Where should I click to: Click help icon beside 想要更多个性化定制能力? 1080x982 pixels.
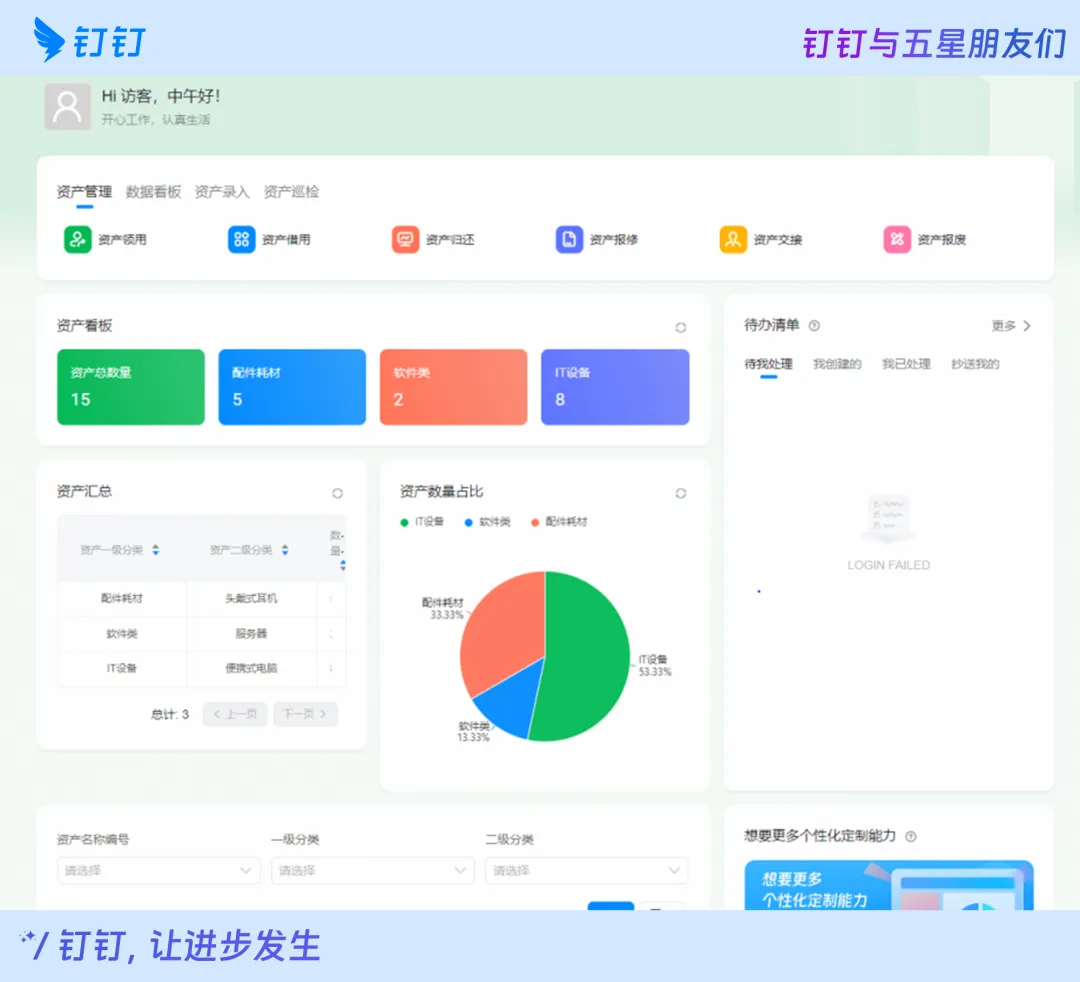(x=911, y=837)
